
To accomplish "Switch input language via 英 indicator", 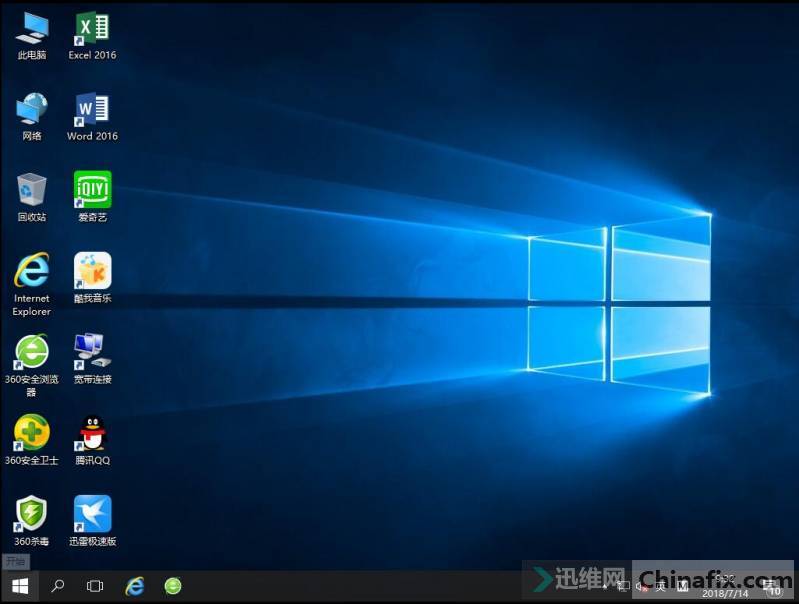I will 660,587.
